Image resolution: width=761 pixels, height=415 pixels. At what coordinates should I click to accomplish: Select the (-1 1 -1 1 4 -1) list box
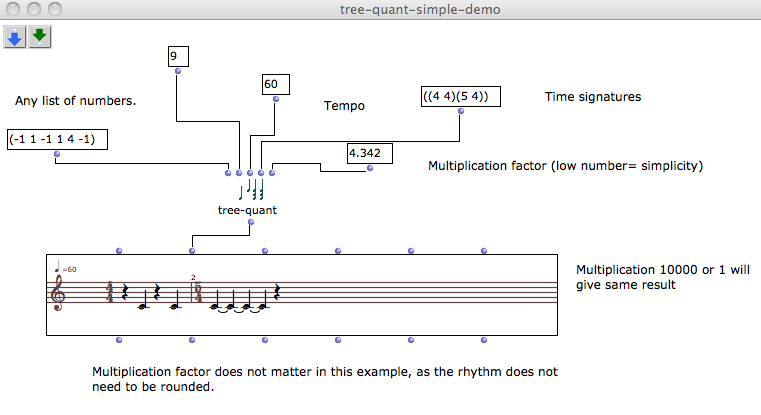click(57, 140)
